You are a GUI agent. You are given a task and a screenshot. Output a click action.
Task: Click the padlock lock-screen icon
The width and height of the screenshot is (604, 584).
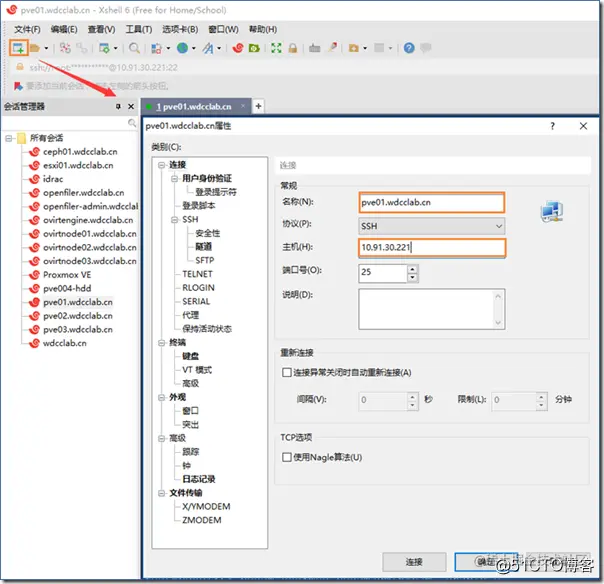pyautogui.click(x=293, y=48)
